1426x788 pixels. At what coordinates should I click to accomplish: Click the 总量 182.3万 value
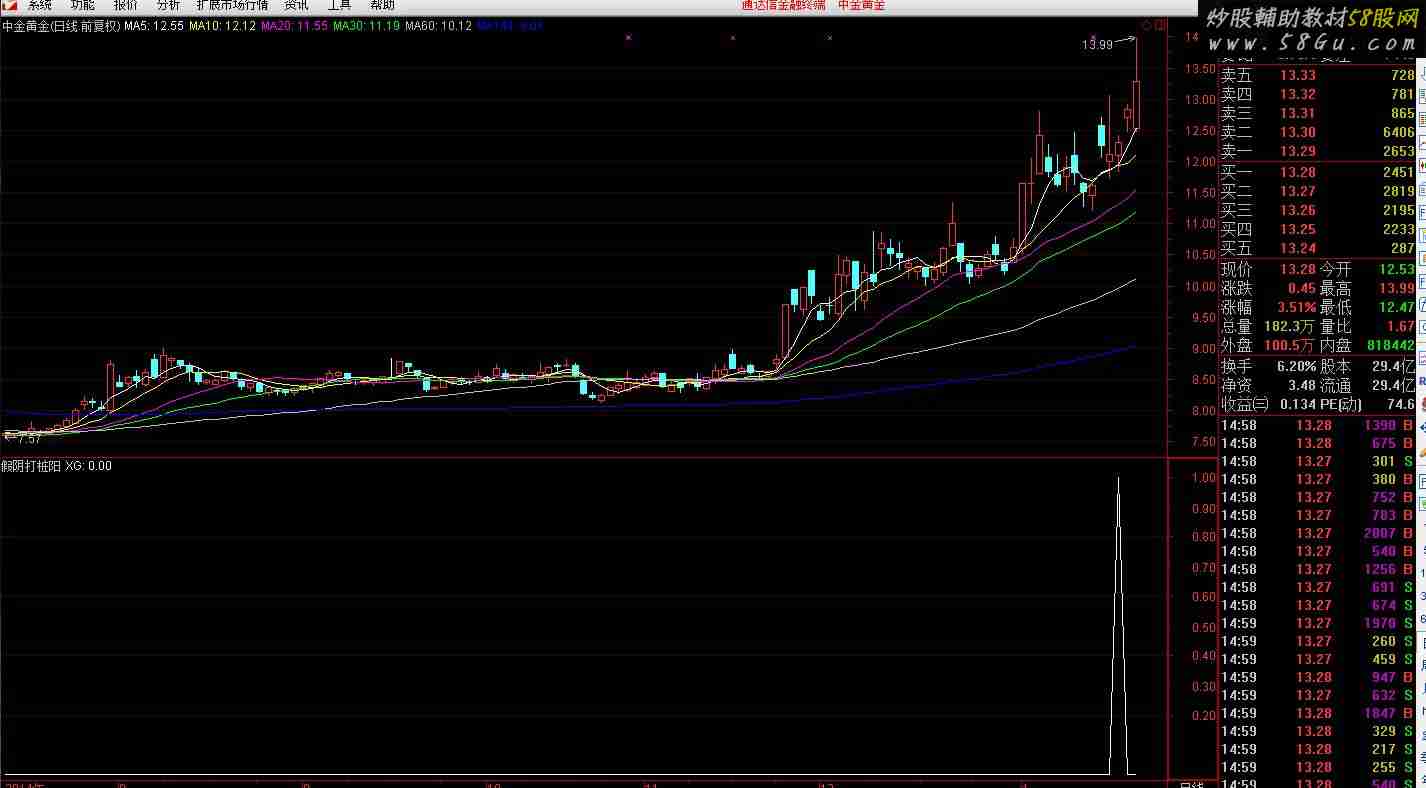[1290, 326]
